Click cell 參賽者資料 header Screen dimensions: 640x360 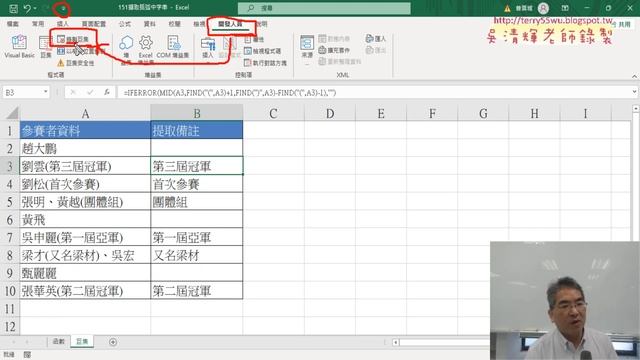pyautogui.click(x=85, y=131)
